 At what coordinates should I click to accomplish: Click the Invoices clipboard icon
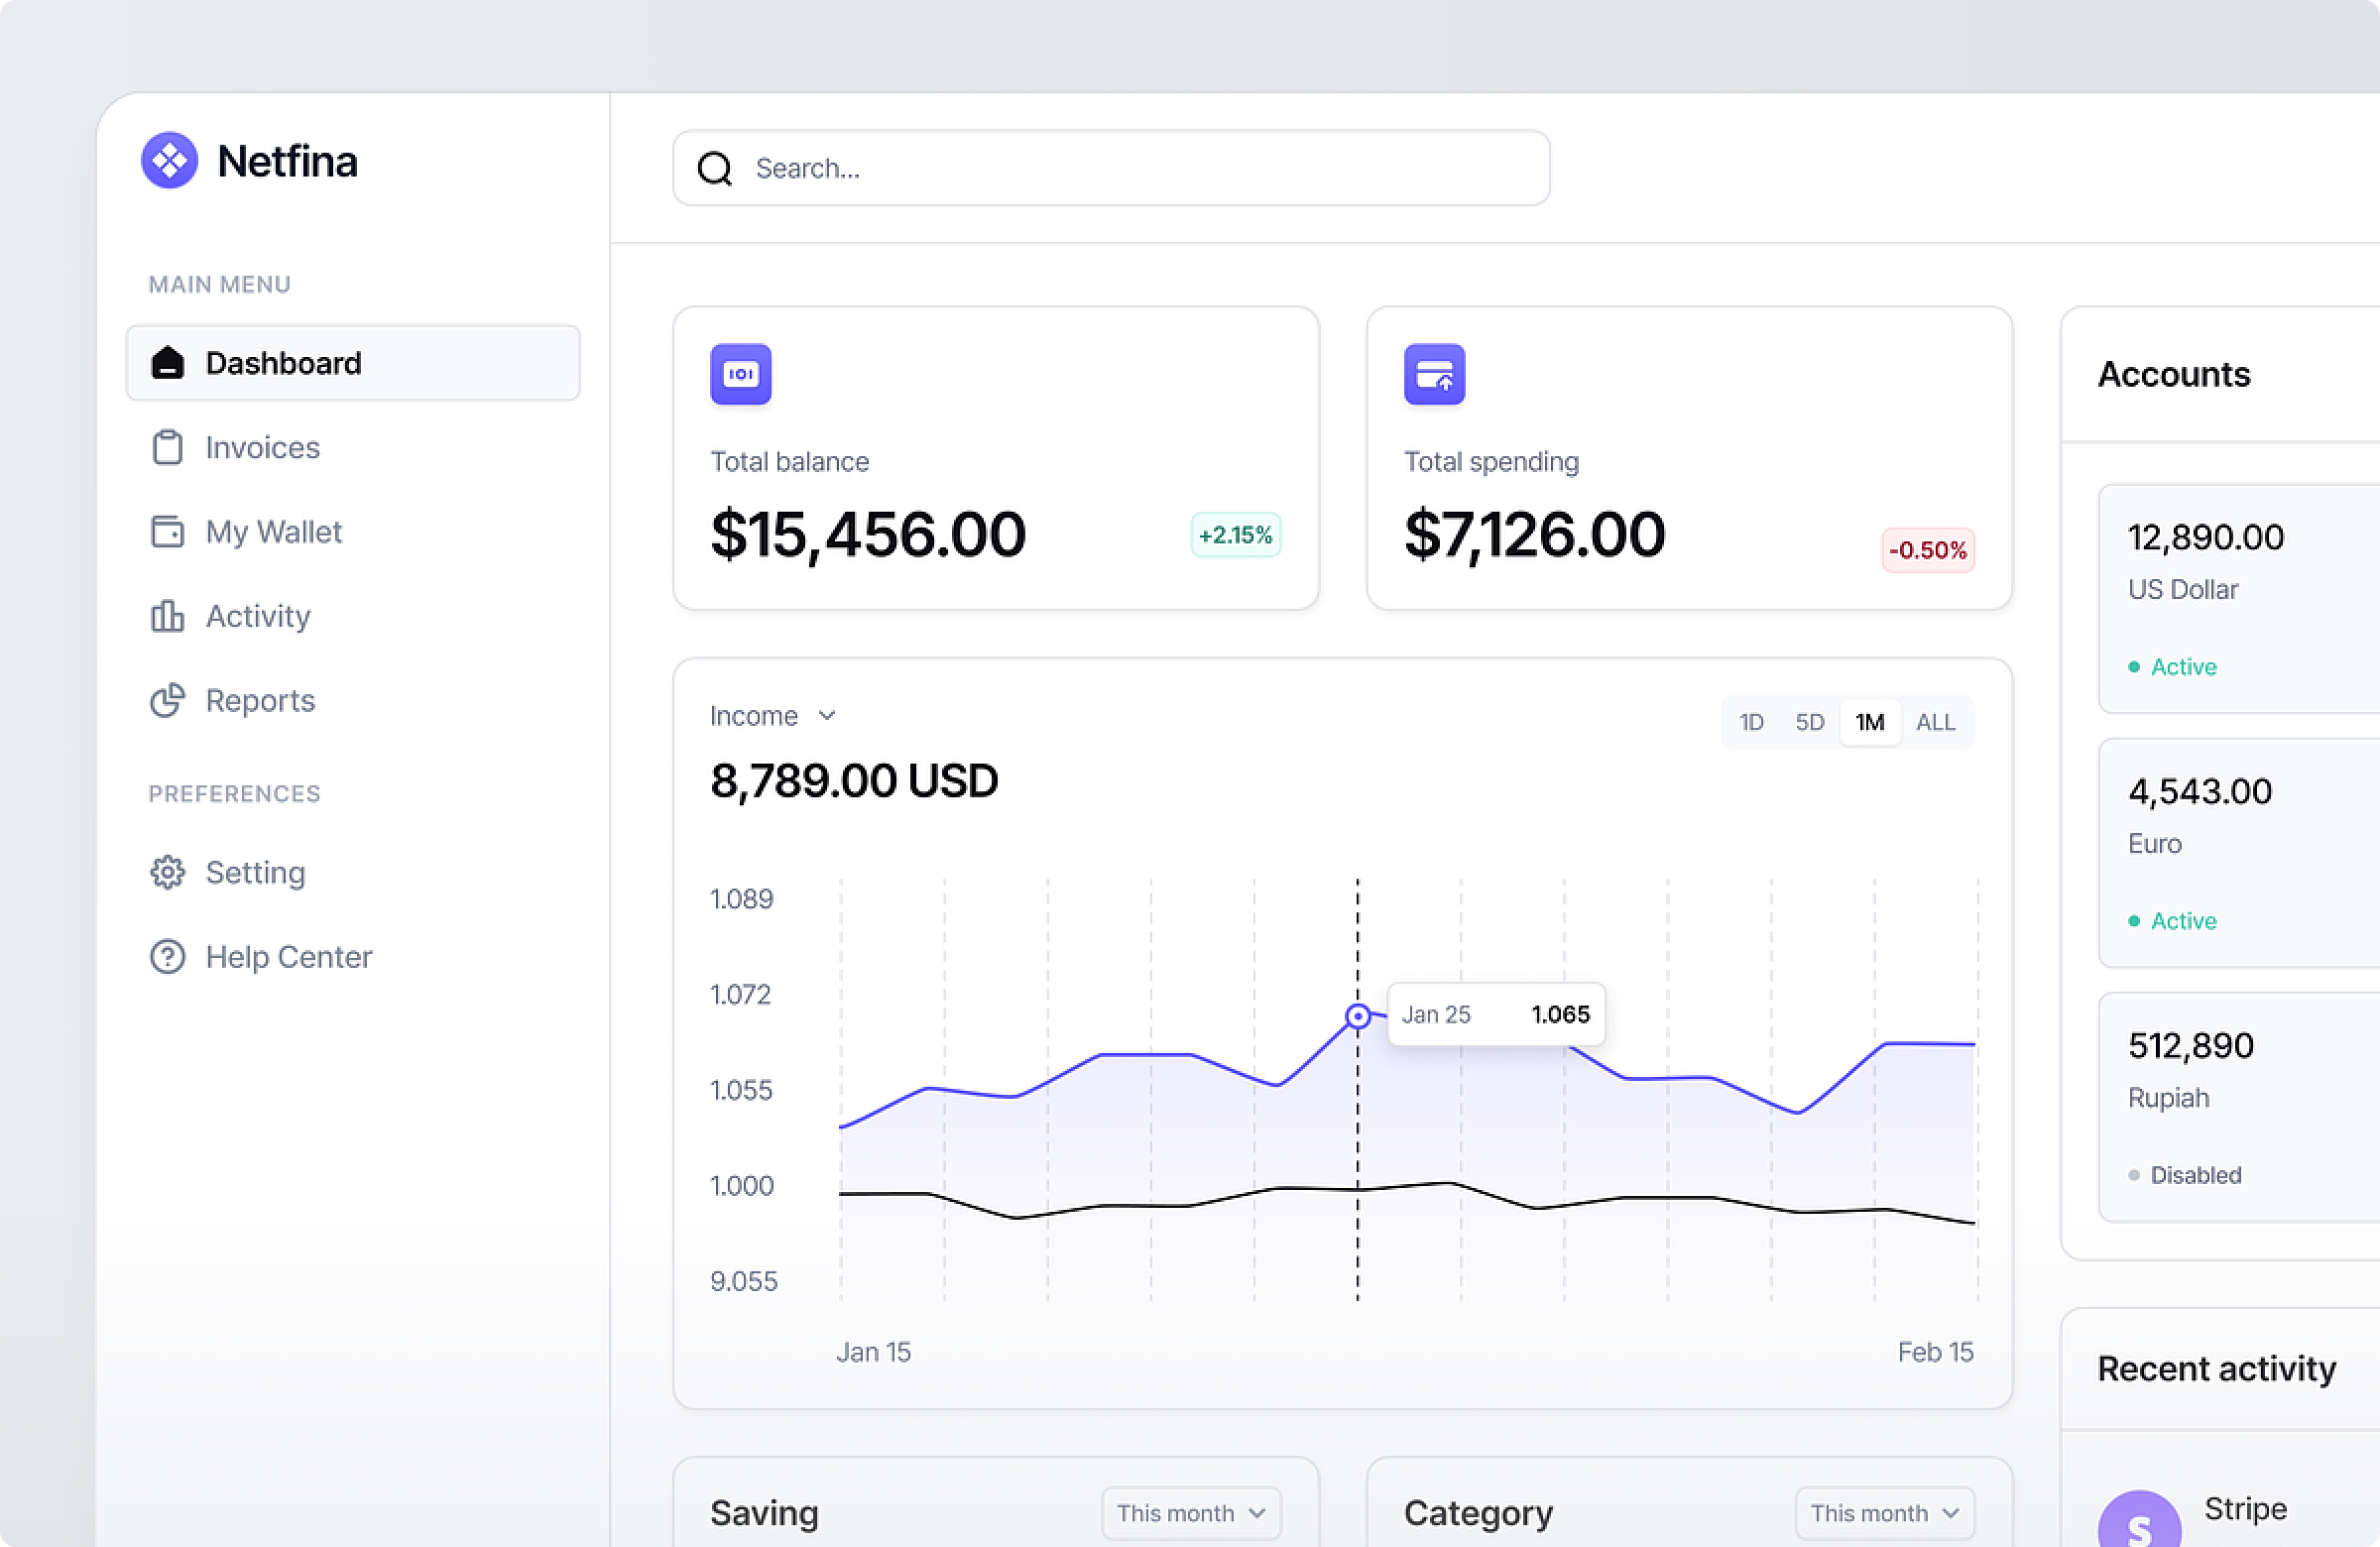pyautogui.click(x=167, y=447)
